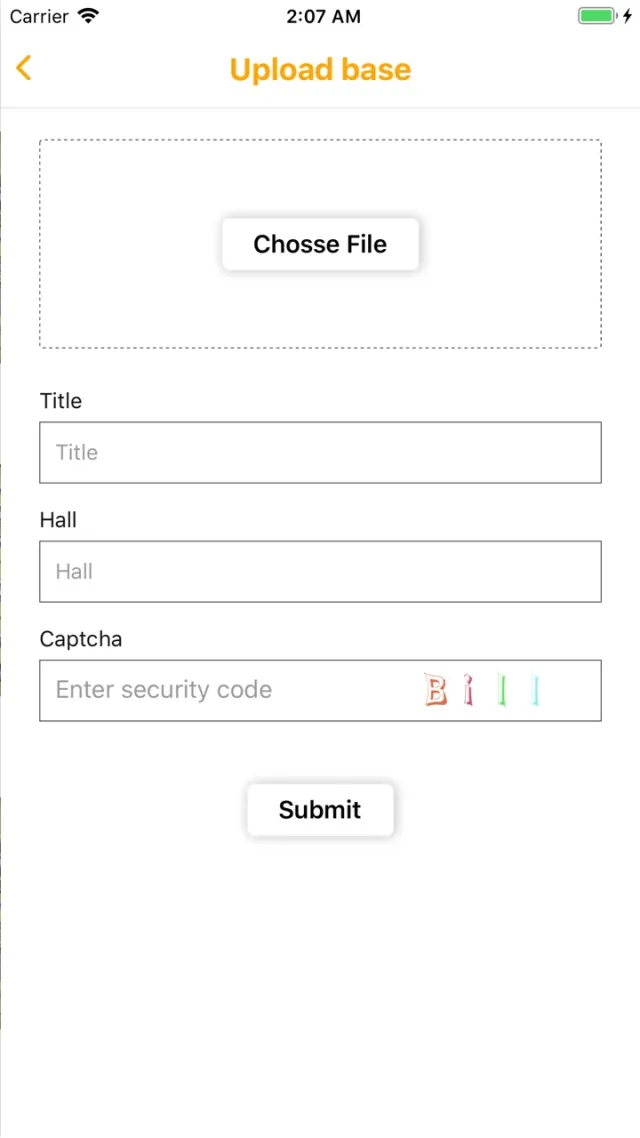Tap the Upload base page heading

[x=320, y=69]
